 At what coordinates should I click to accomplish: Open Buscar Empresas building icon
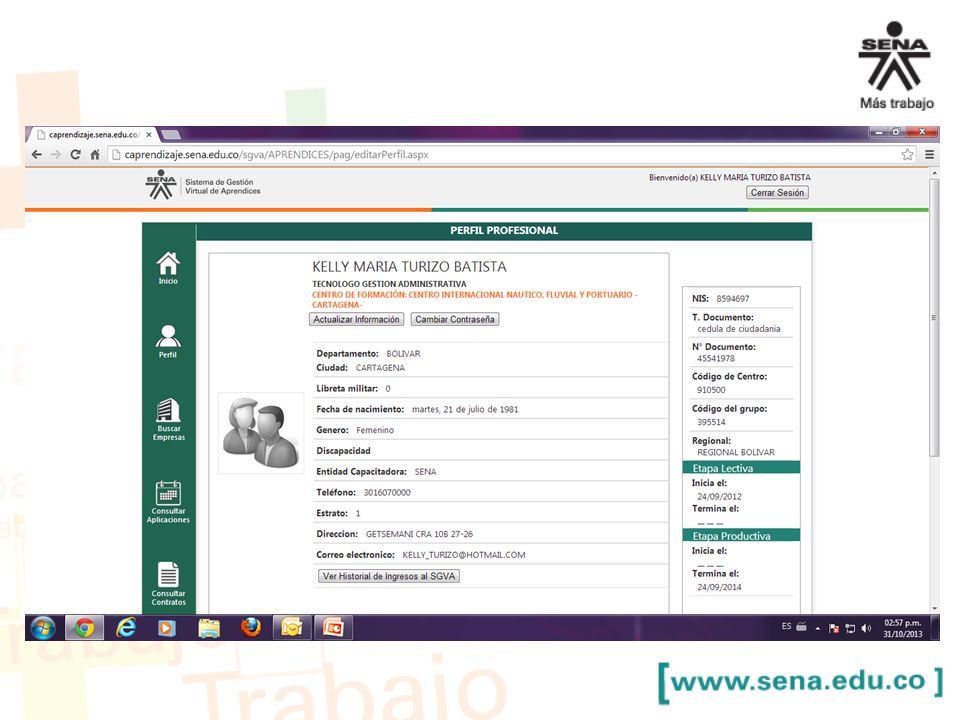(x=168, y=419)
